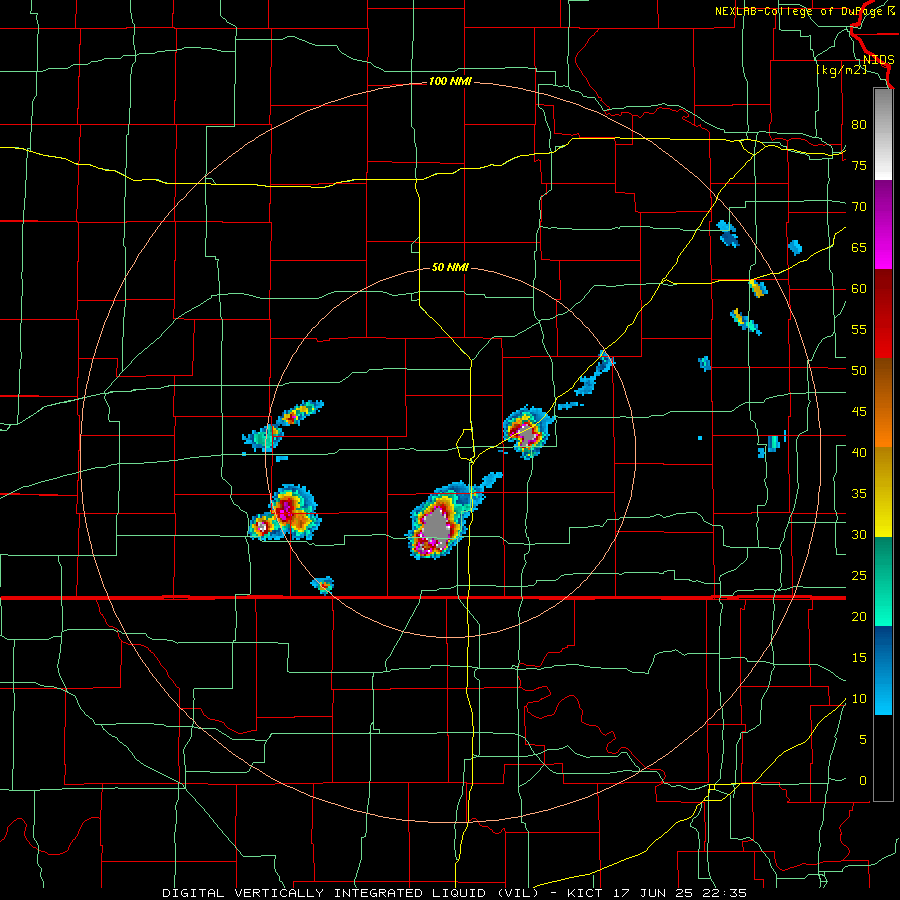This screenshot has height=900, width=900.
Task: Click the legend value 0 at scale bottom
Action: click(x=863, y=781)
